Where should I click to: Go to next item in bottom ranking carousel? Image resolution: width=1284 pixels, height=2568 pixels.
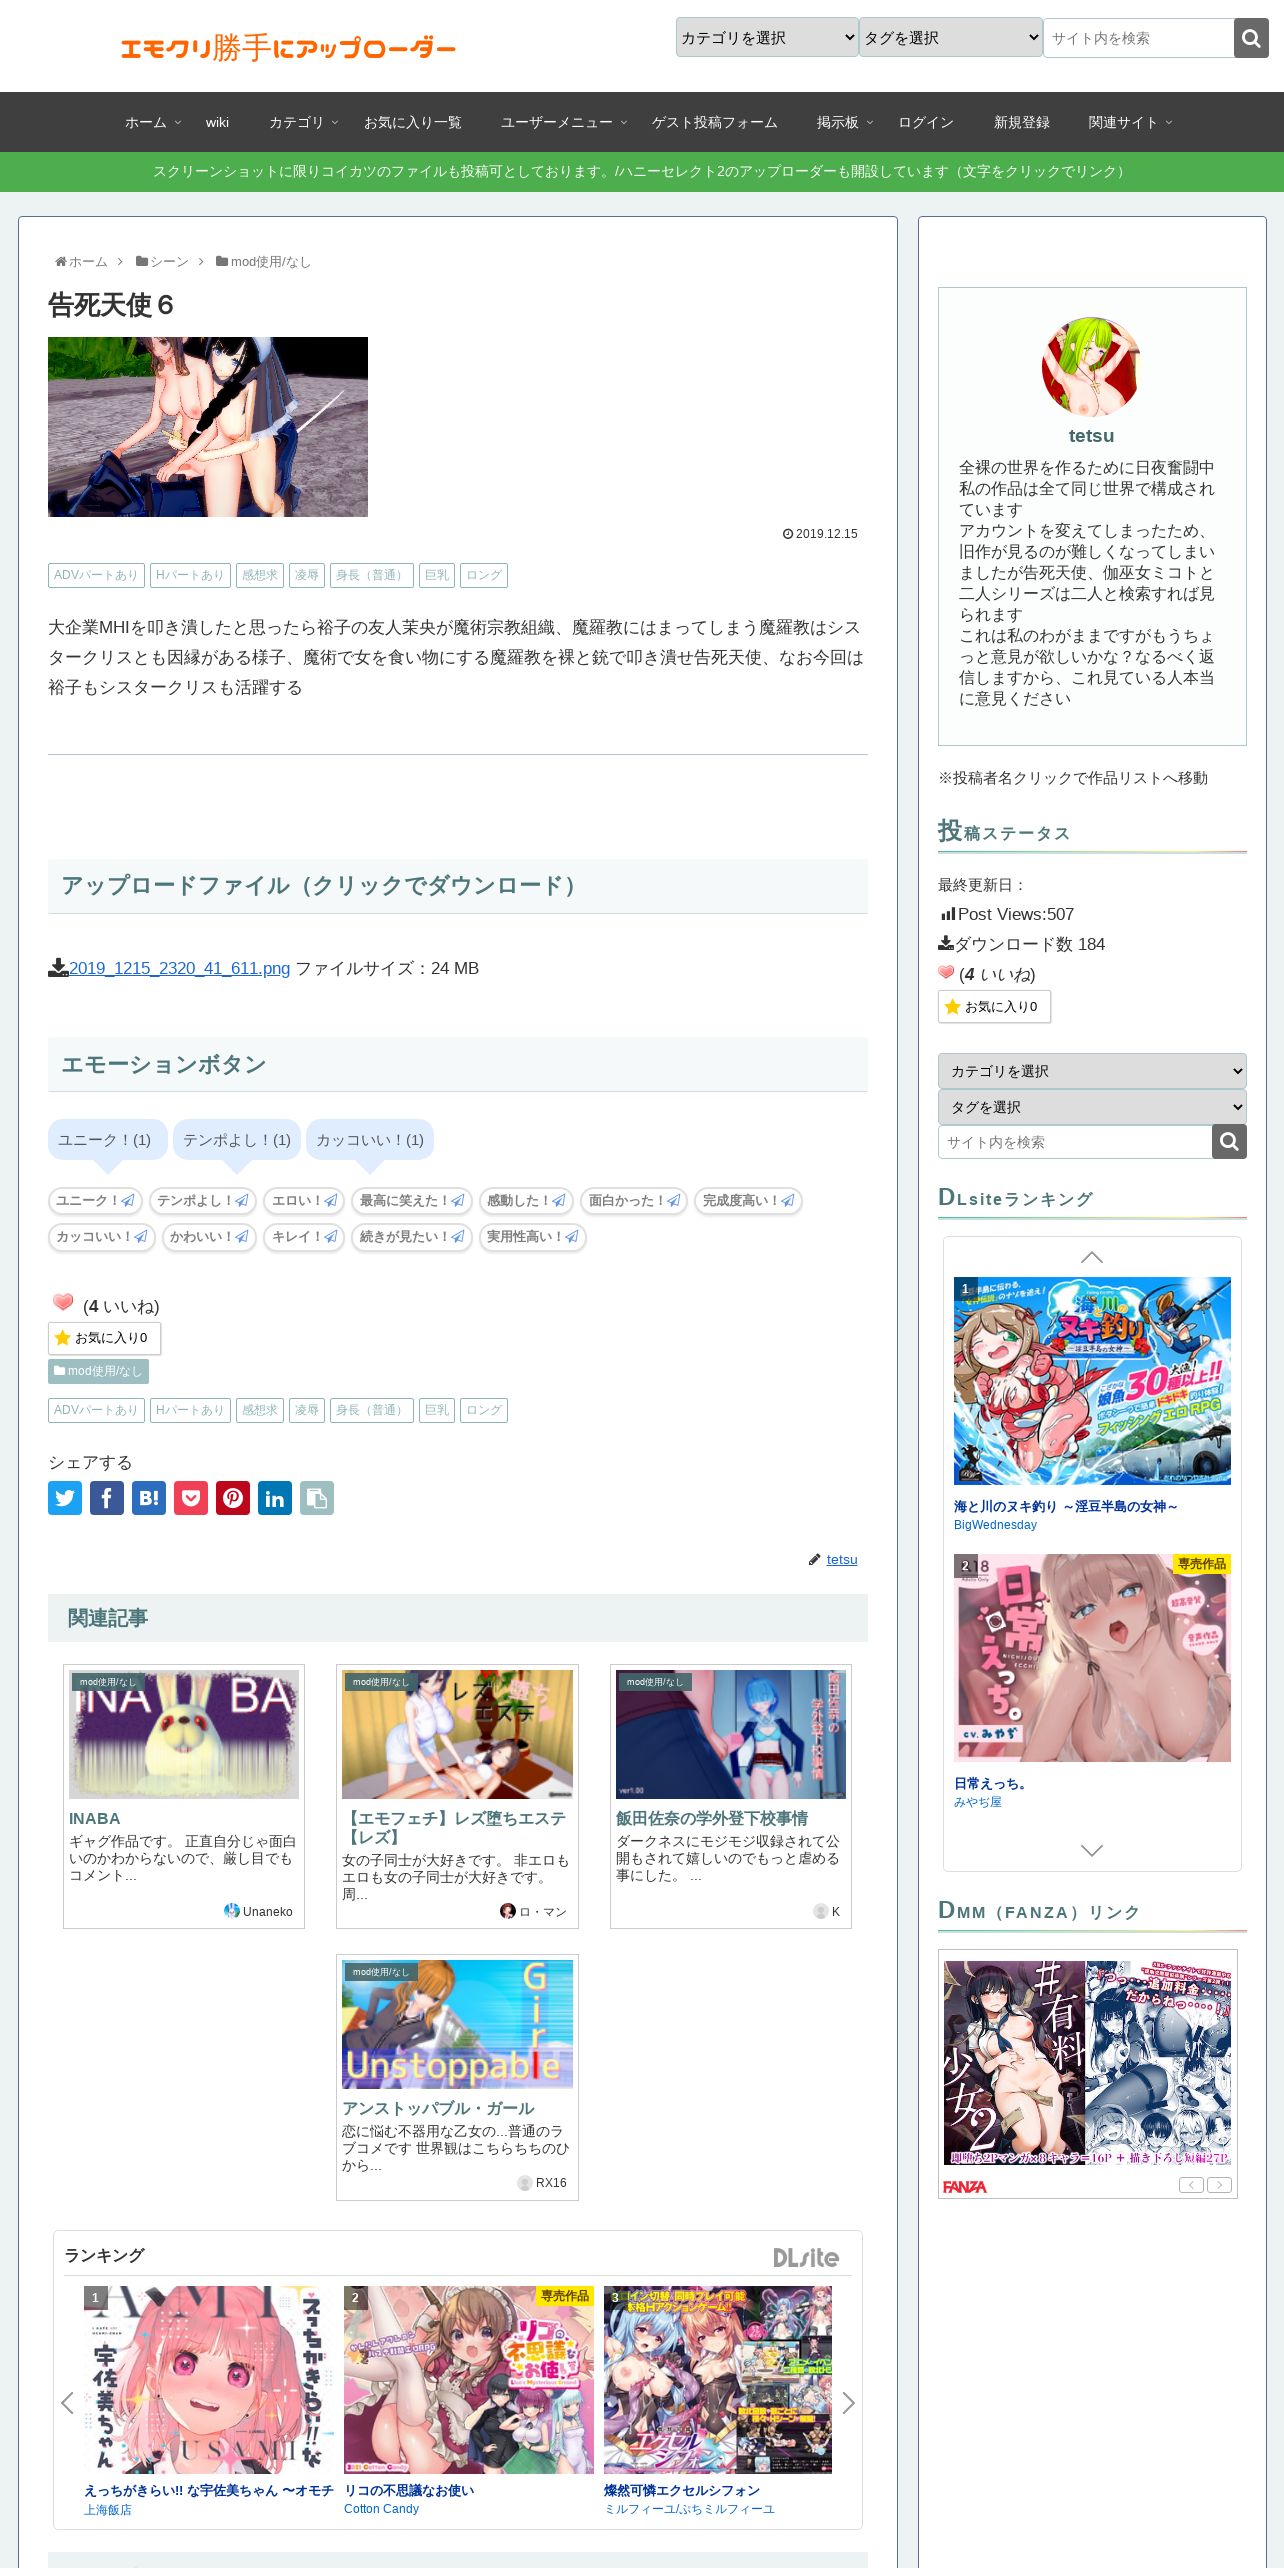pos(848,2403)
